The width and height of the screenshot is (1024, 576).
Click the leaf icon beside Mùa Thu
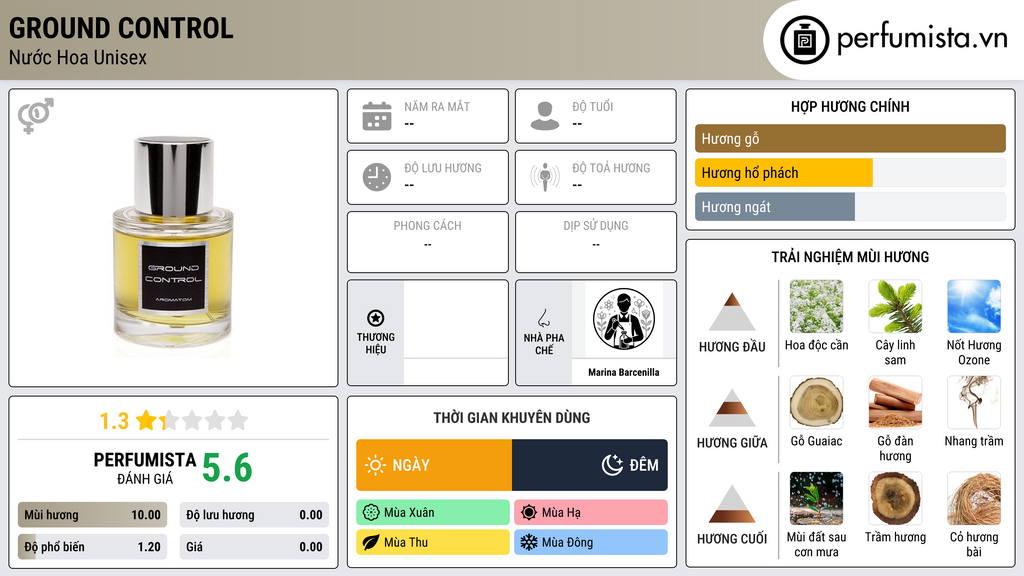point(371,542)
